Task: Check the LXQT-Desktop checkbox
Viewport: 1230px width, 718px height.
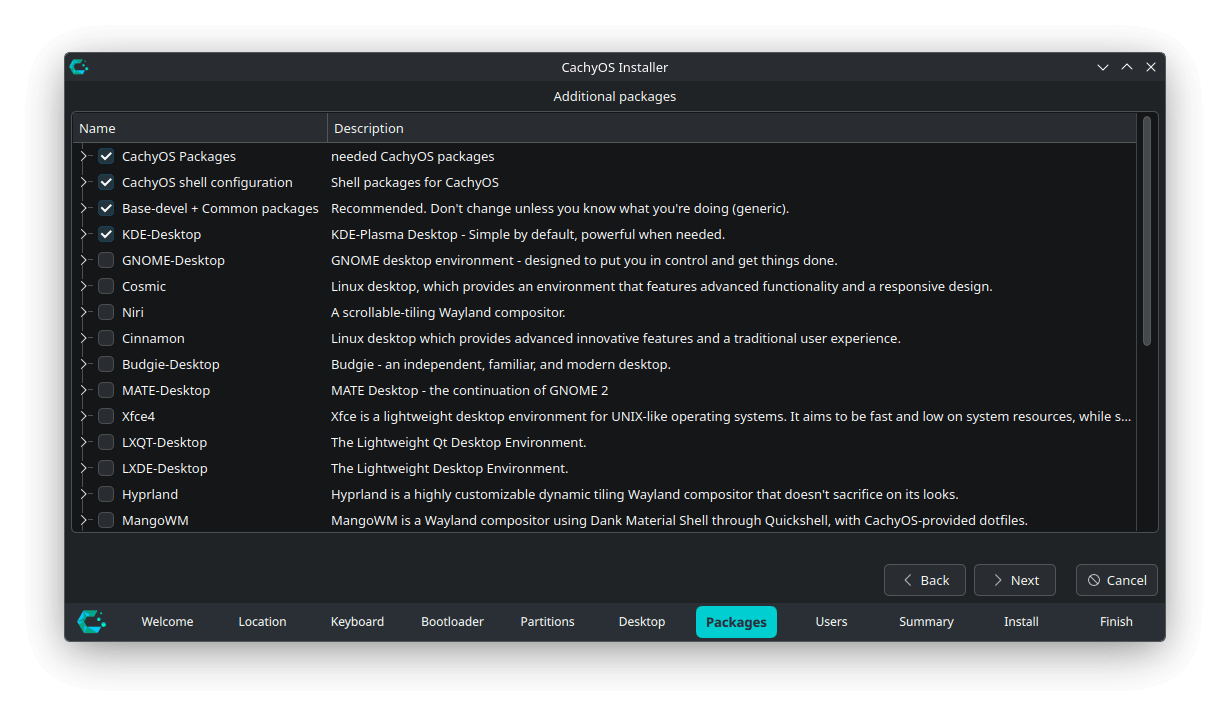Action: pos(106,442)
